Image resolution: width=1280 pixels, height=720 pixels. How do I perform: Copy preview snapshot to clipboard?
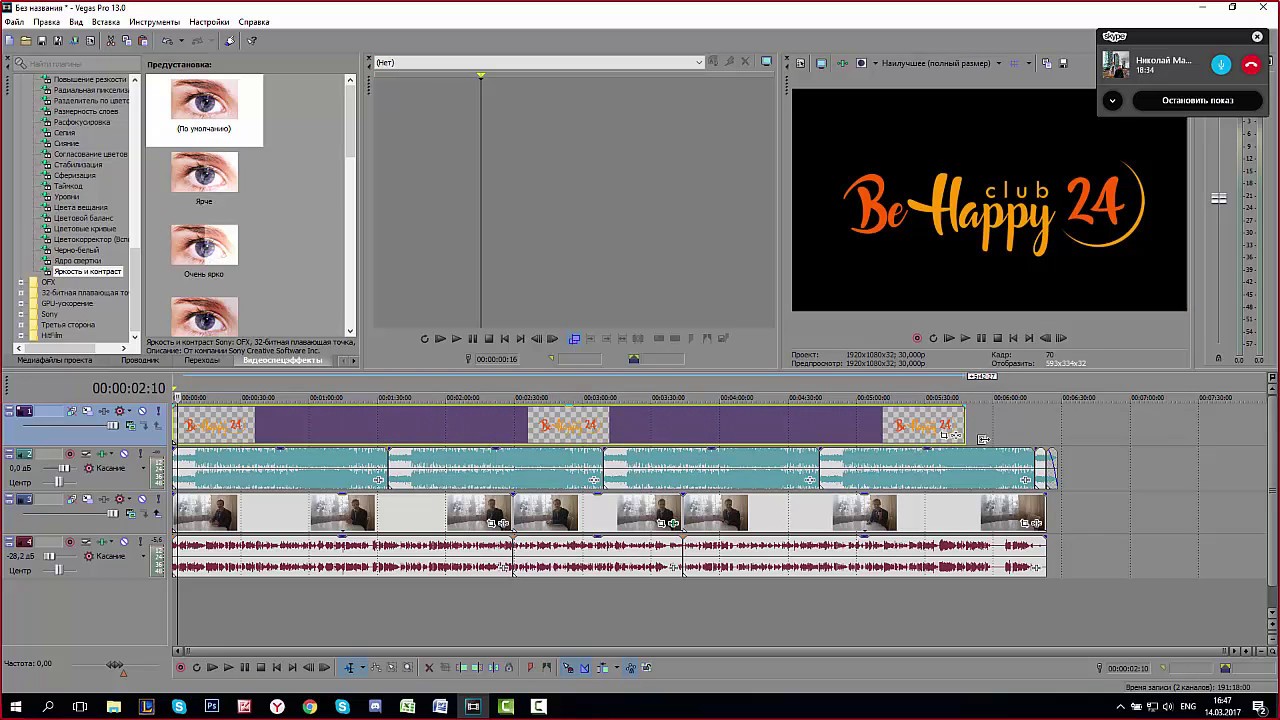[x=1046, y=63]
